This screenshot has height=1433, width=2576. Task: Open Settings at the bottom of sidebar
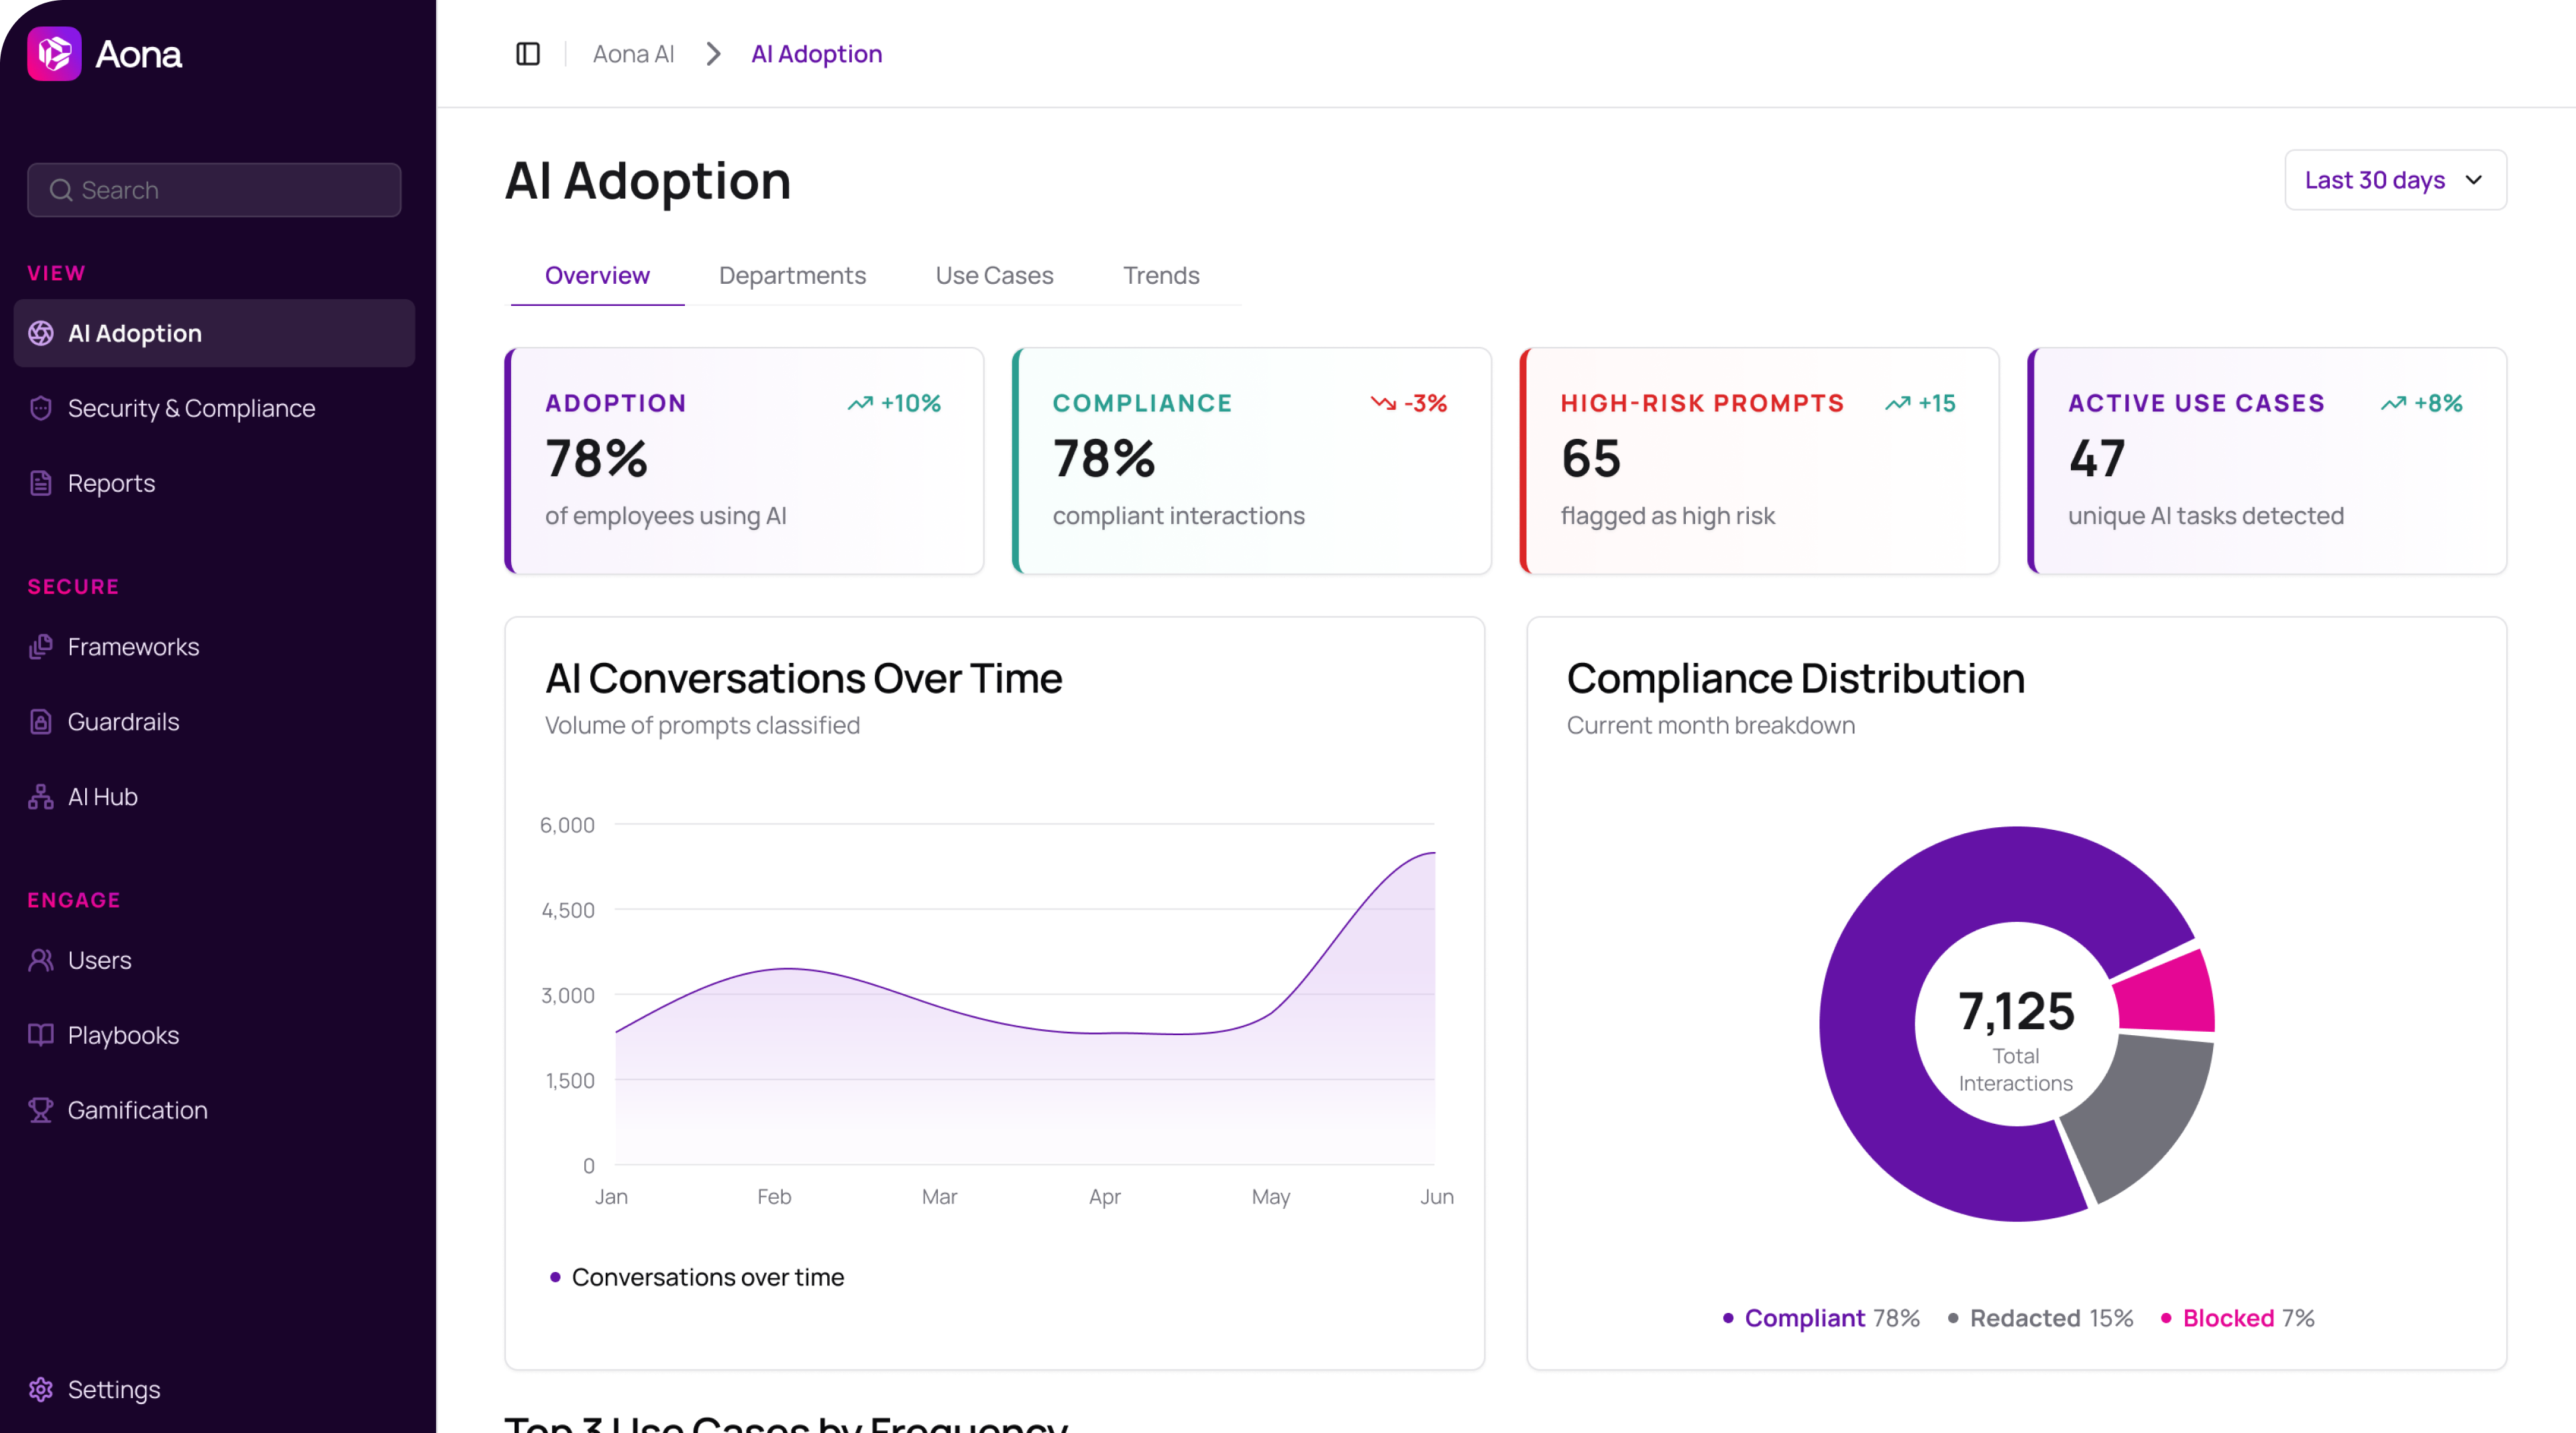point(113,1389)
